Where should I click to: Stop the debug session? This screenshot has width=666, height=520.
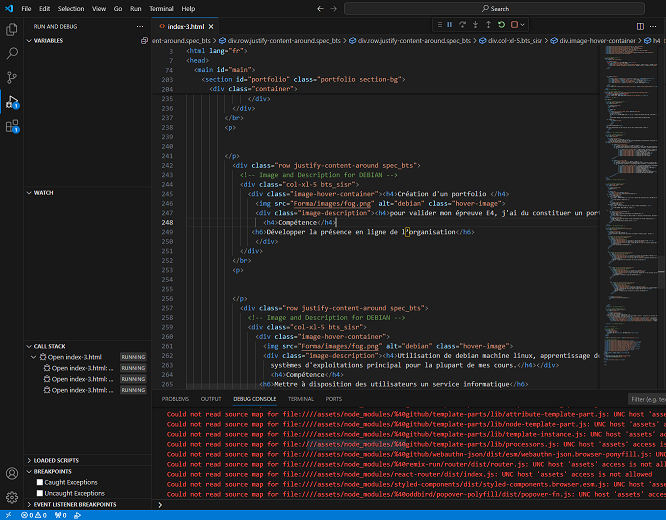coord(512,24)
